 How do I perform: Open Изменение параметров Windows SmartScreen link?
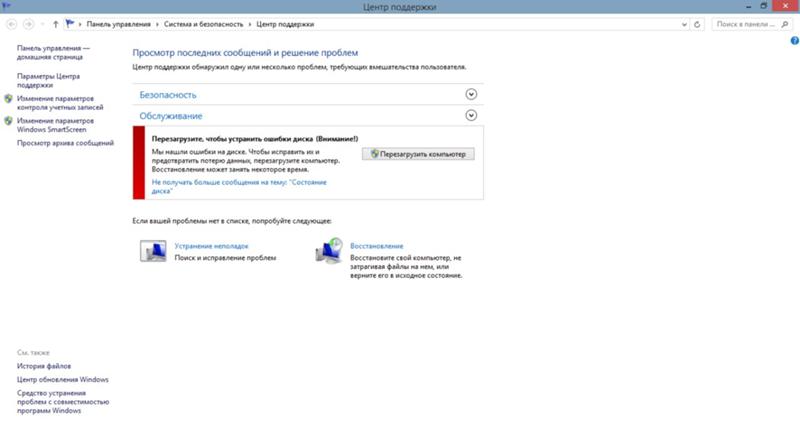(x=56, y=125)
